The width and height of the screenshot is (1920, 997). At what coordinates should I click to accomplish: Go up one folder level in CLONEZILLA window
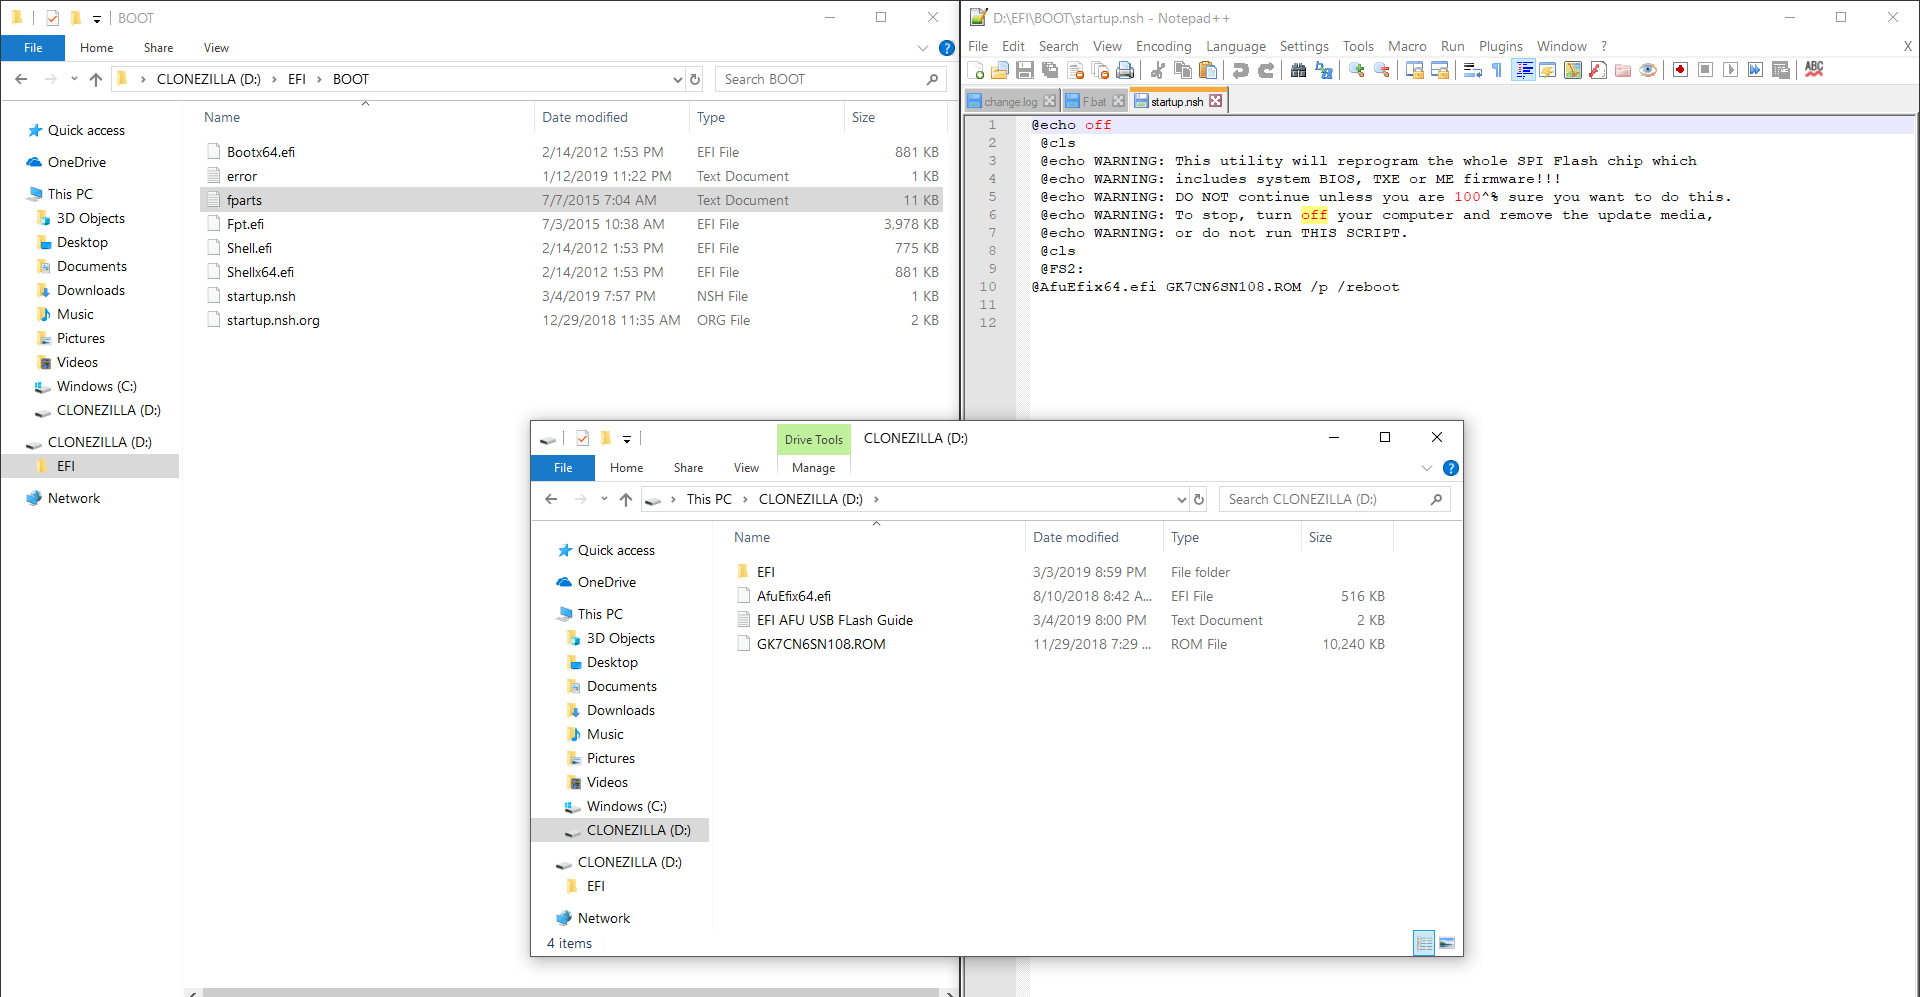(626, 498)
